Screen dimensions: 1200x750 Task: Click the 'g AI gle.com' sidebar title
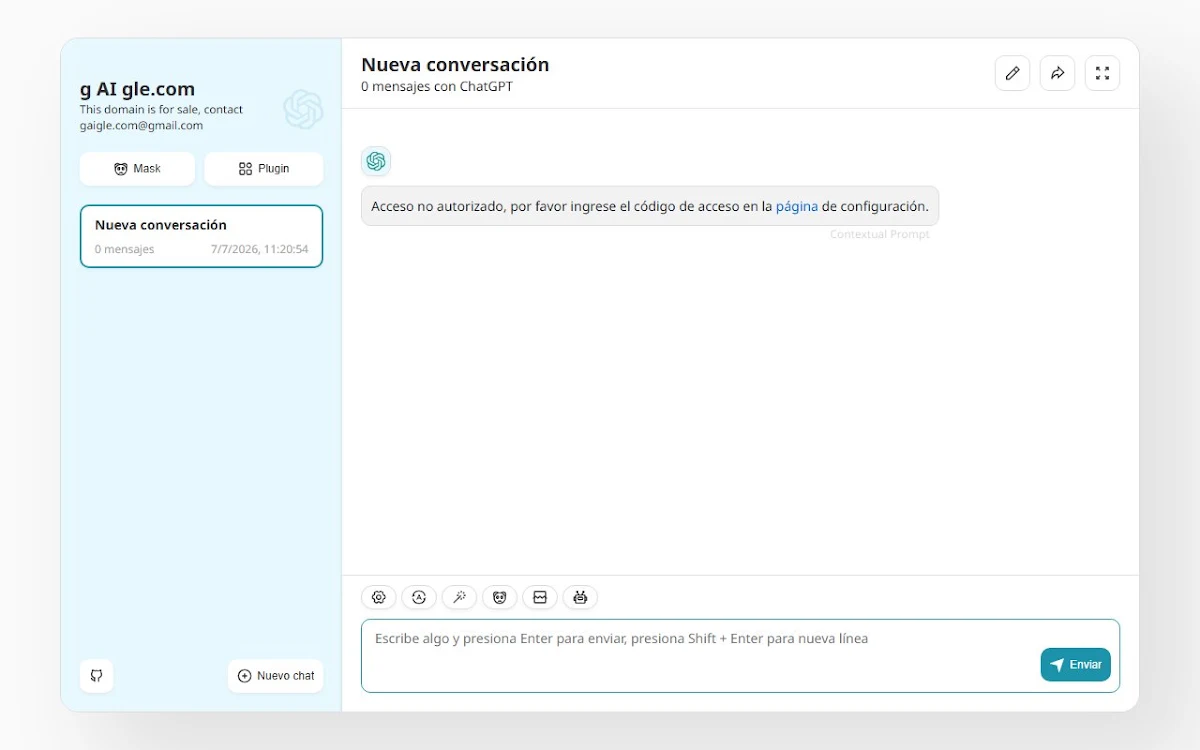[137, 89]
